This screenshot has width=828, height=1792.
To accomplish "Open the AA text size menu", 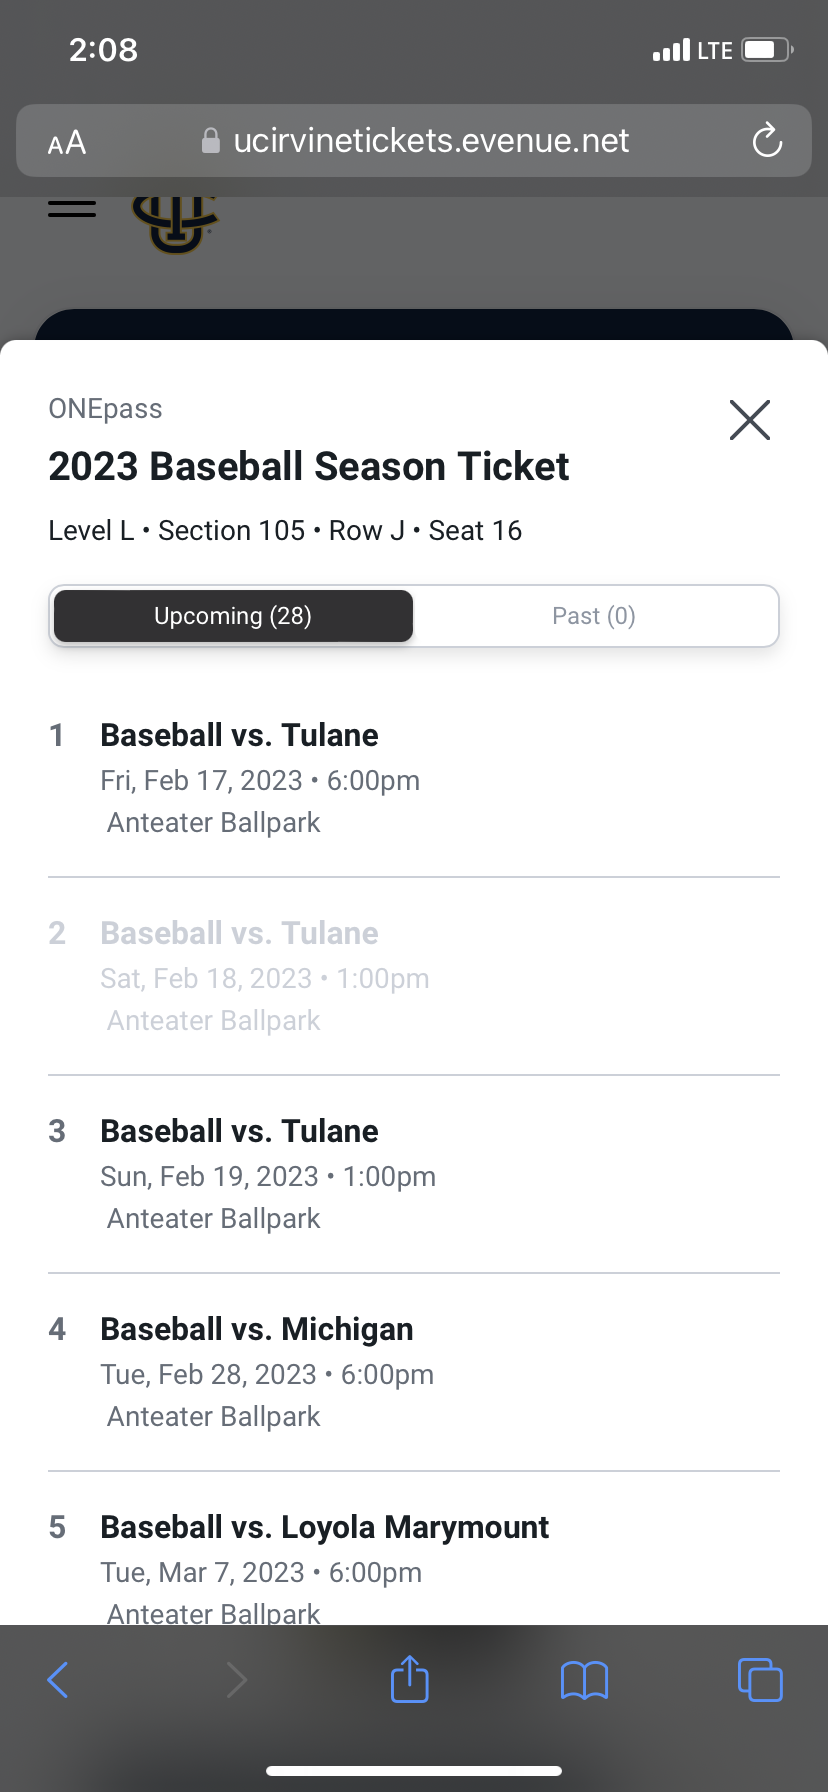I will [67, 143].
